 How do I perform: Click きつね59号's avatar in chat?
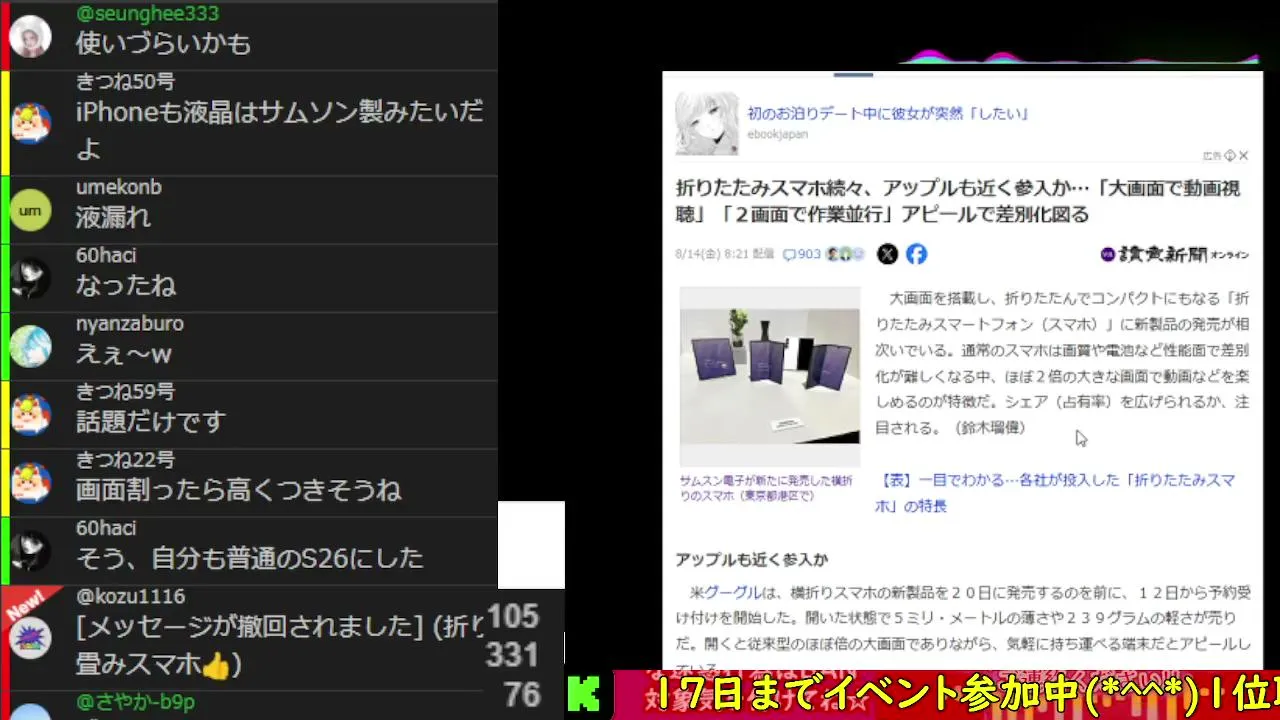(x=30, y=414)
